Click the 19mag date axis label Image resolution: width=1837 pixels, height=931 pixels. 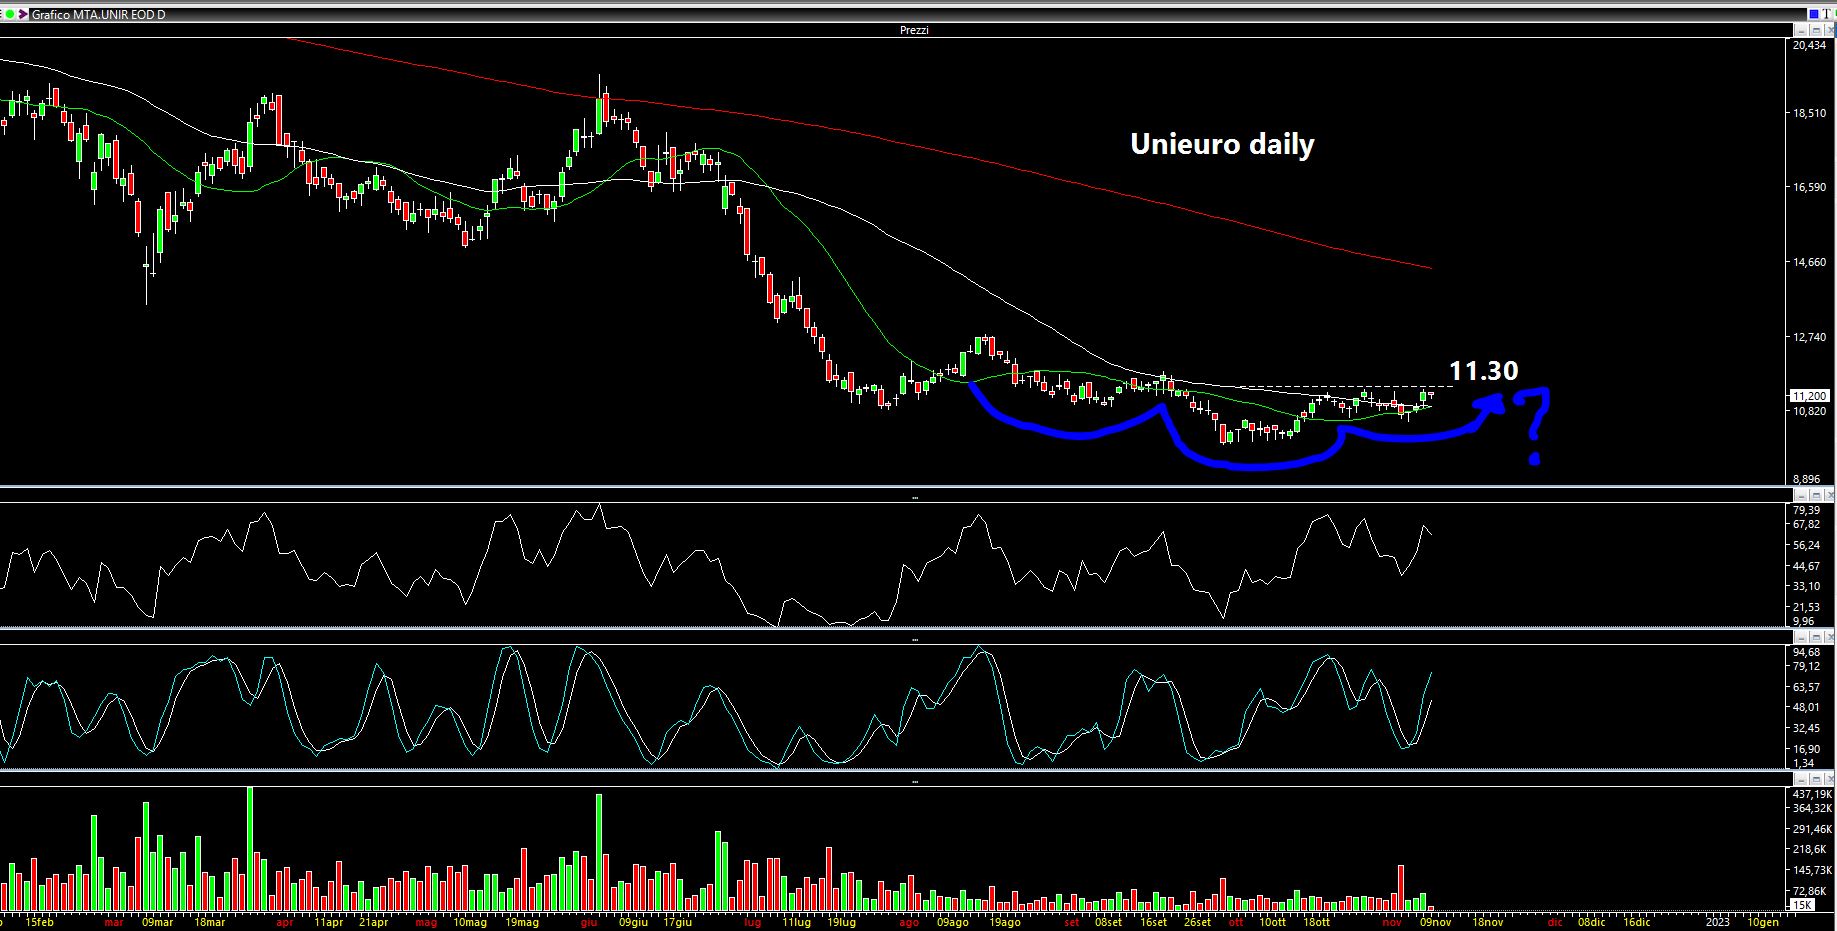[x=522, y=923]
